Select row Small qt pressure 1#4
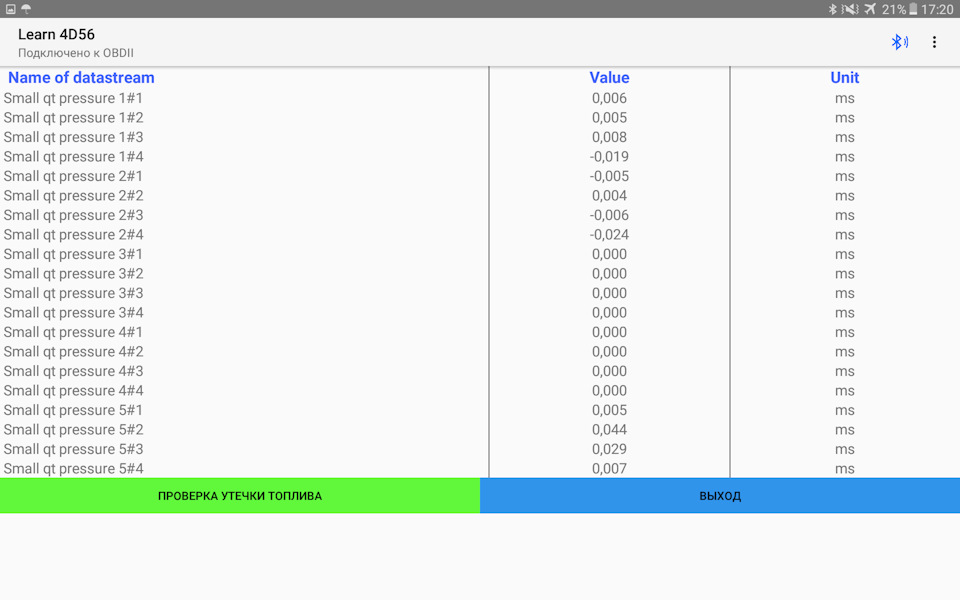Image resolution: width=960 pixels, height=600 pixels. point(480,157)
